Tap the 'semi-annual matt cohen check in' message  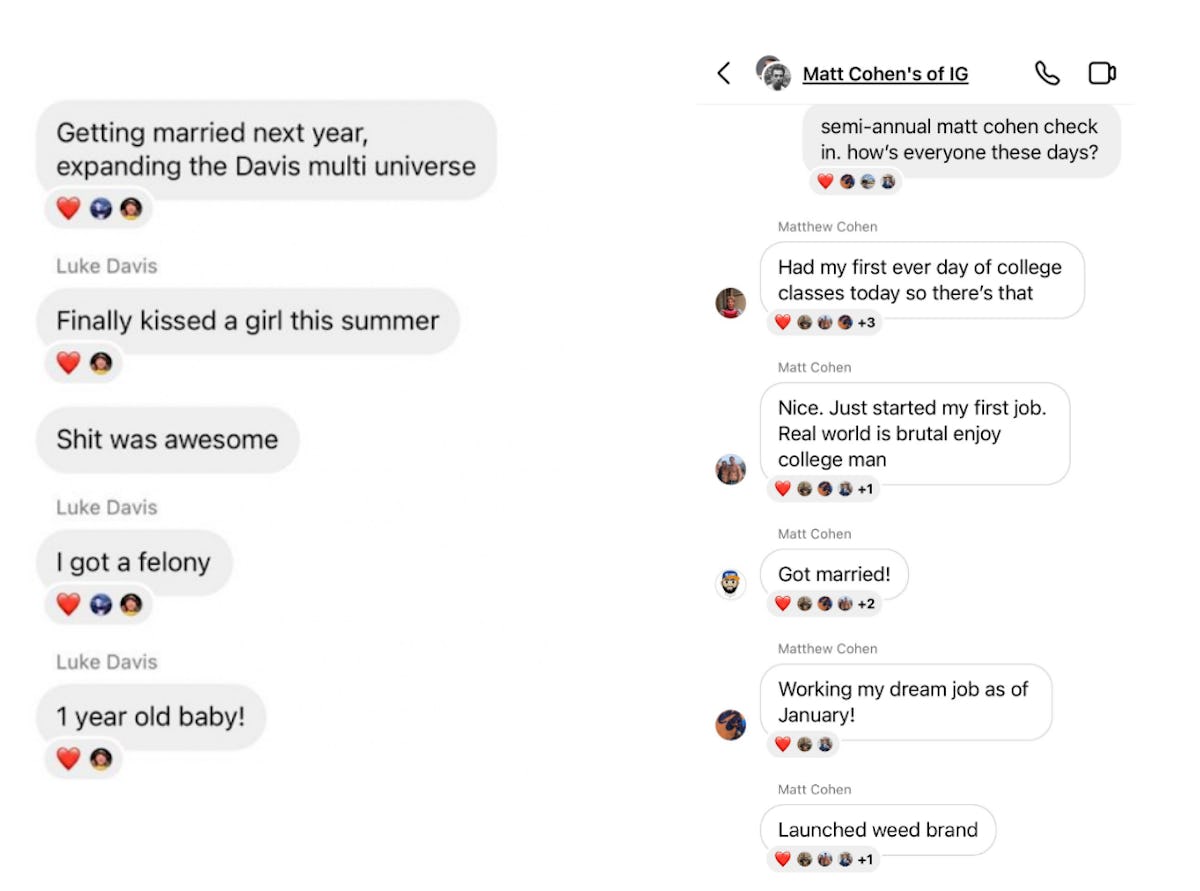point(960,140)
